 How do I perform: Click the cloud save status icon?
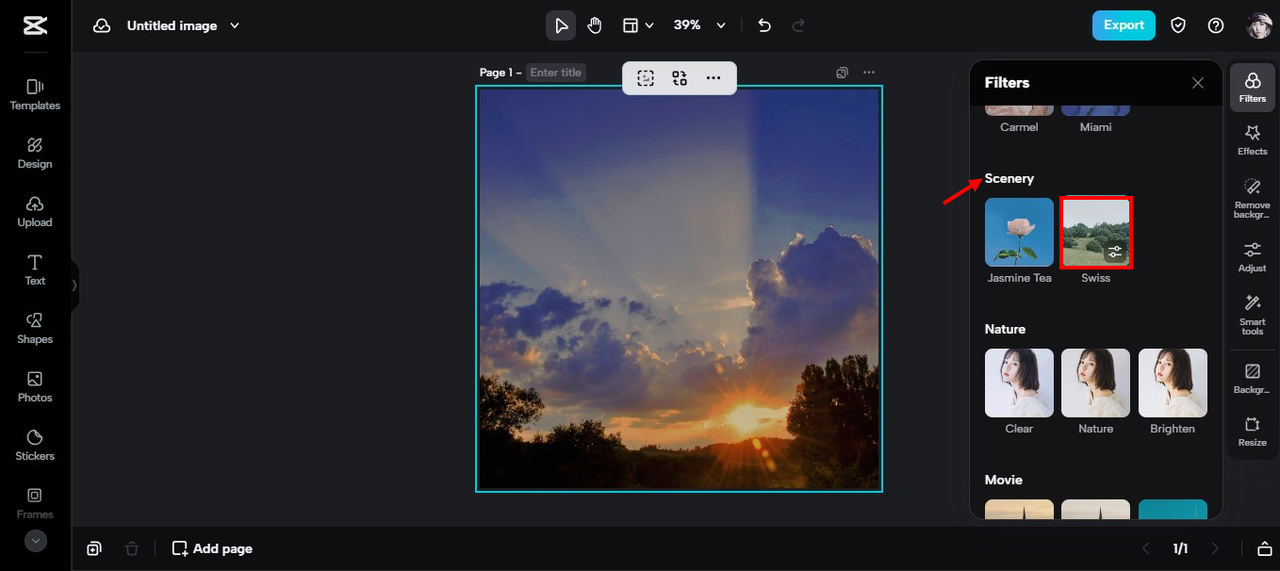[x=102, y=26]
